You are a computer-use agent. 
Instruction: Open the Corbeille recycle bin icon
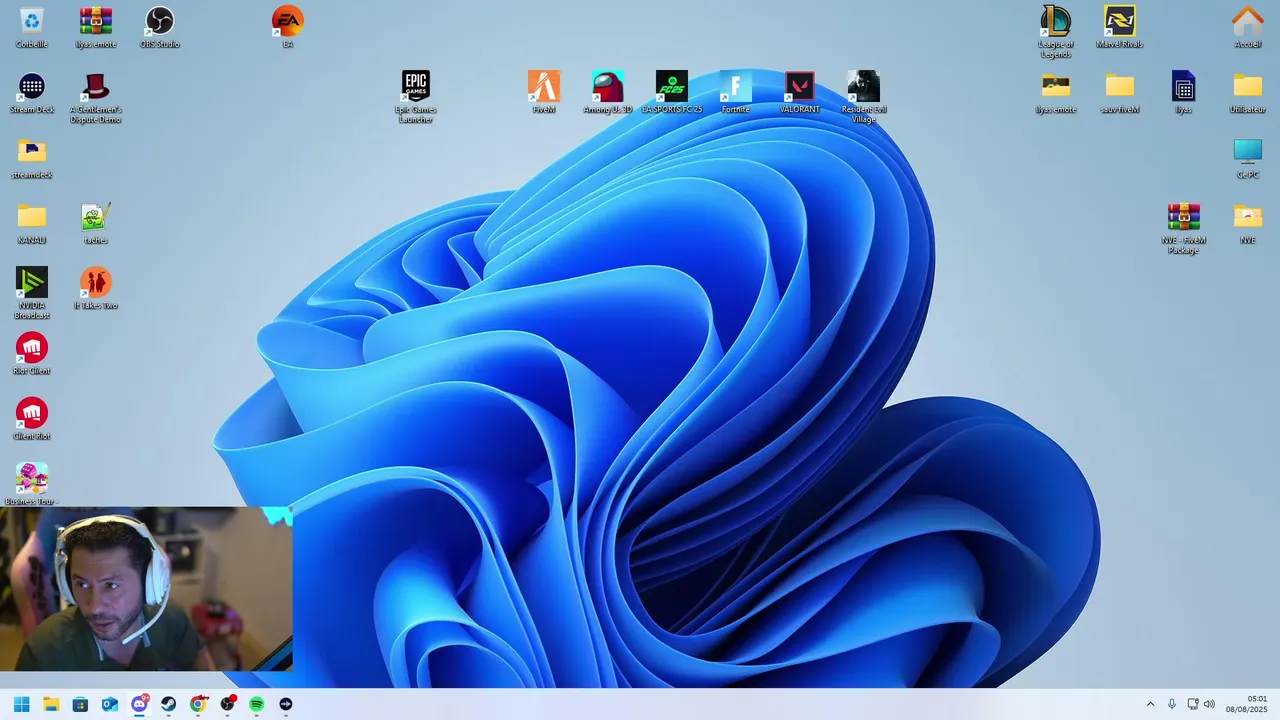click(x=32, y=21)
